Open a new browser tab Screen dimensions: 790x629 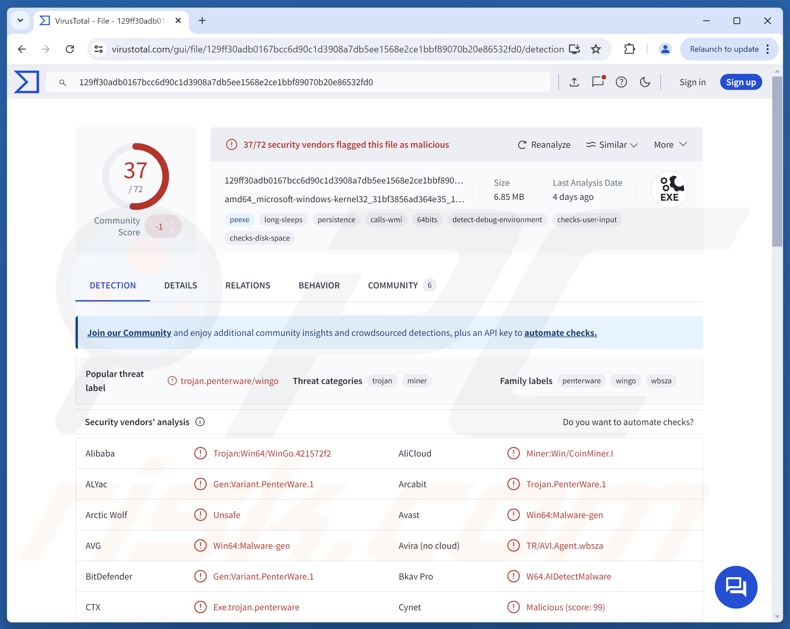tap(202, 21)
